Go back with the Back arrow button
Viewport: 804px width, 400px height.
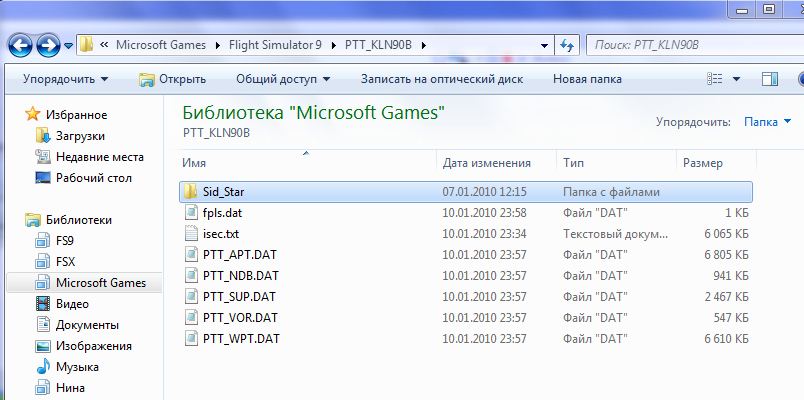tap(21, 46)
